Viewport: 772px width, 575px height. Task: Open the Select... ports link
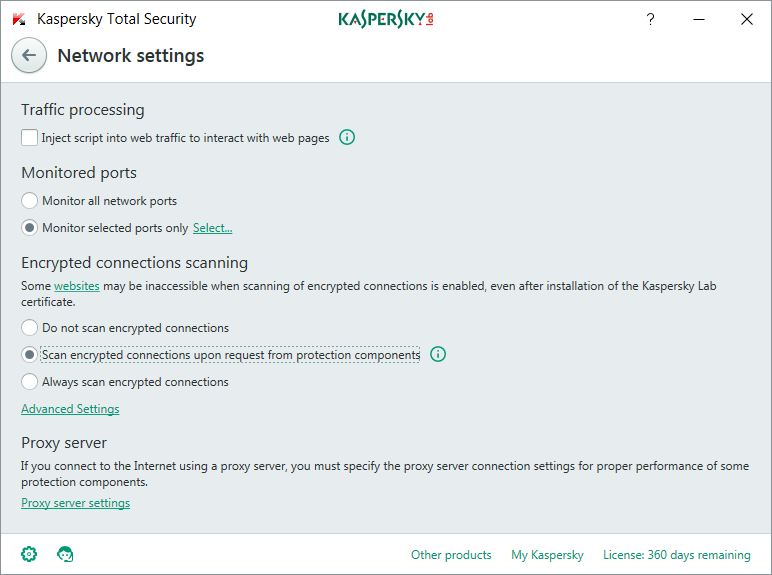[x=212, y=228]
